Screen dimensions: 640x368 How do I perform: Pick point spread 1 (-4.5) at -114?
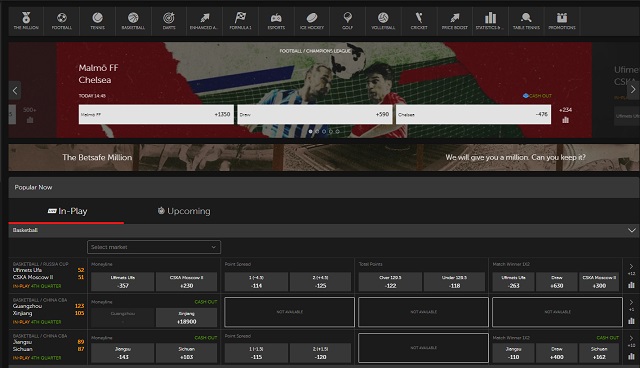coord(256,282)
